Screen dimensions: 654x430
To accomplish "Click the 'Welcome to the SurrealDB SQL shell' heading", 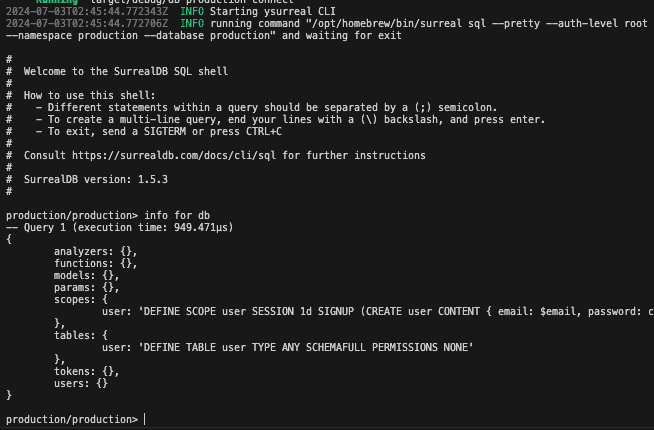I will click(125, 72).
